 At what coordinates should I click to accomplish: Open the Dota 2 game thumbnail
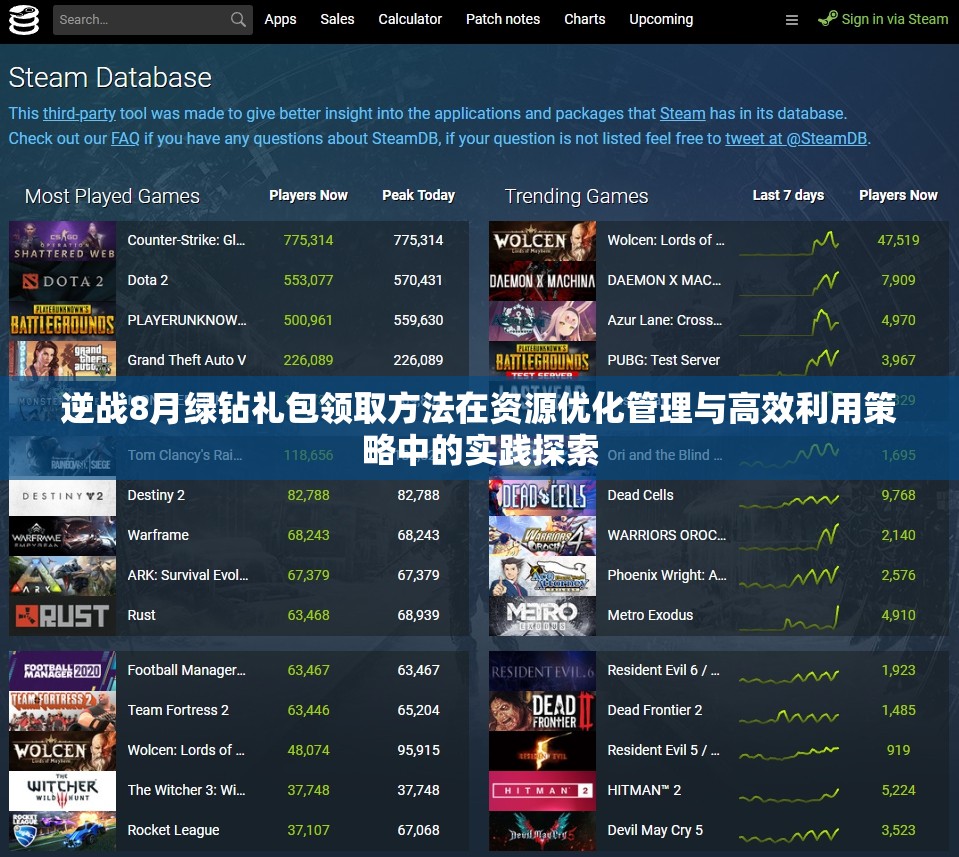[62, 280]
